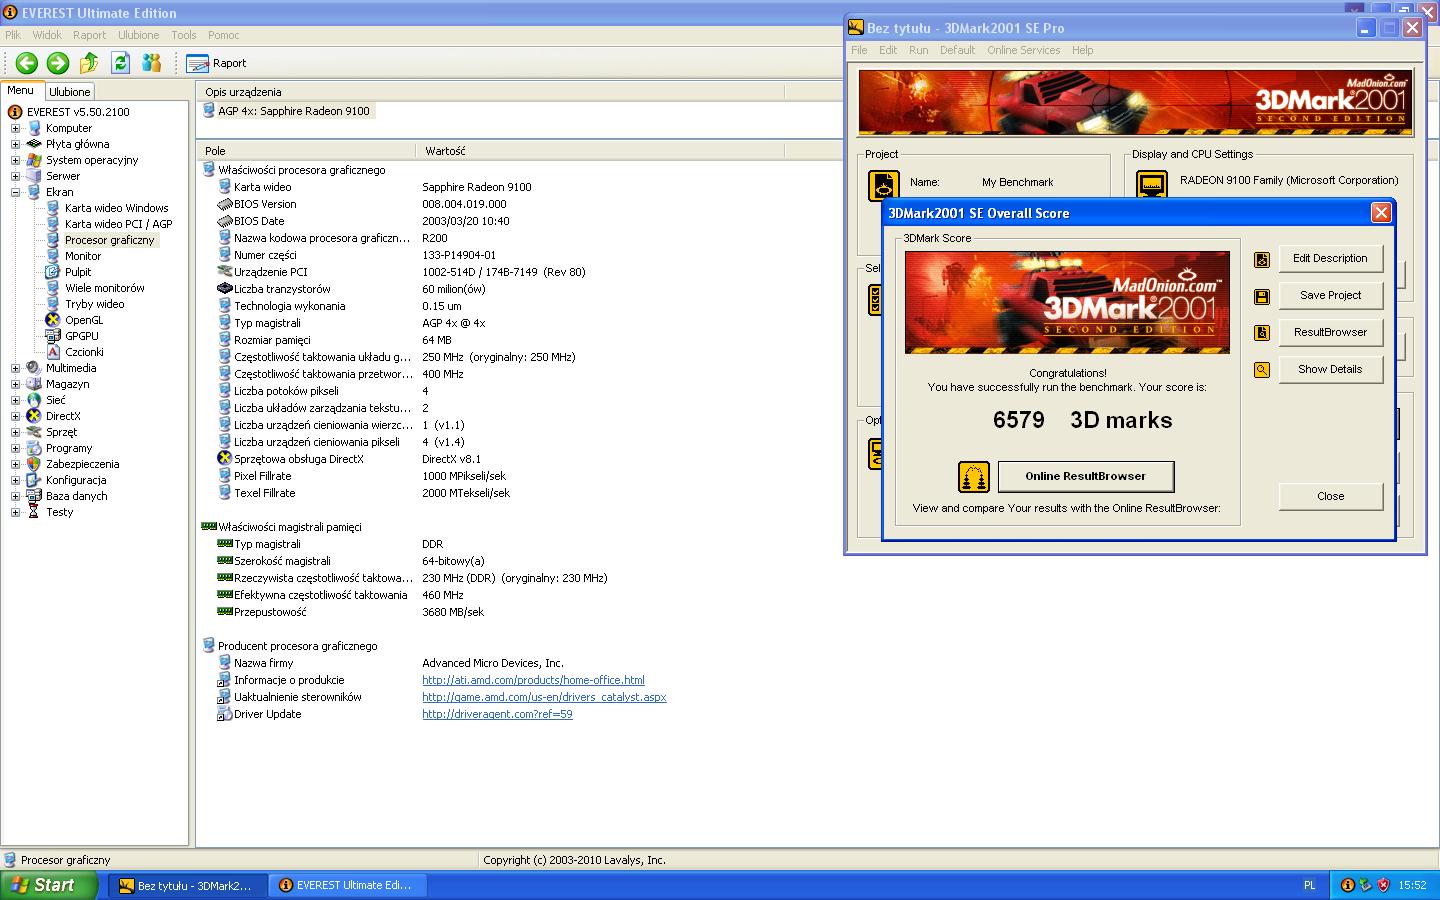Click the Edit Description note icon
The width and height of the screenshot is (1440, 900).
[x=1261, y=258]
